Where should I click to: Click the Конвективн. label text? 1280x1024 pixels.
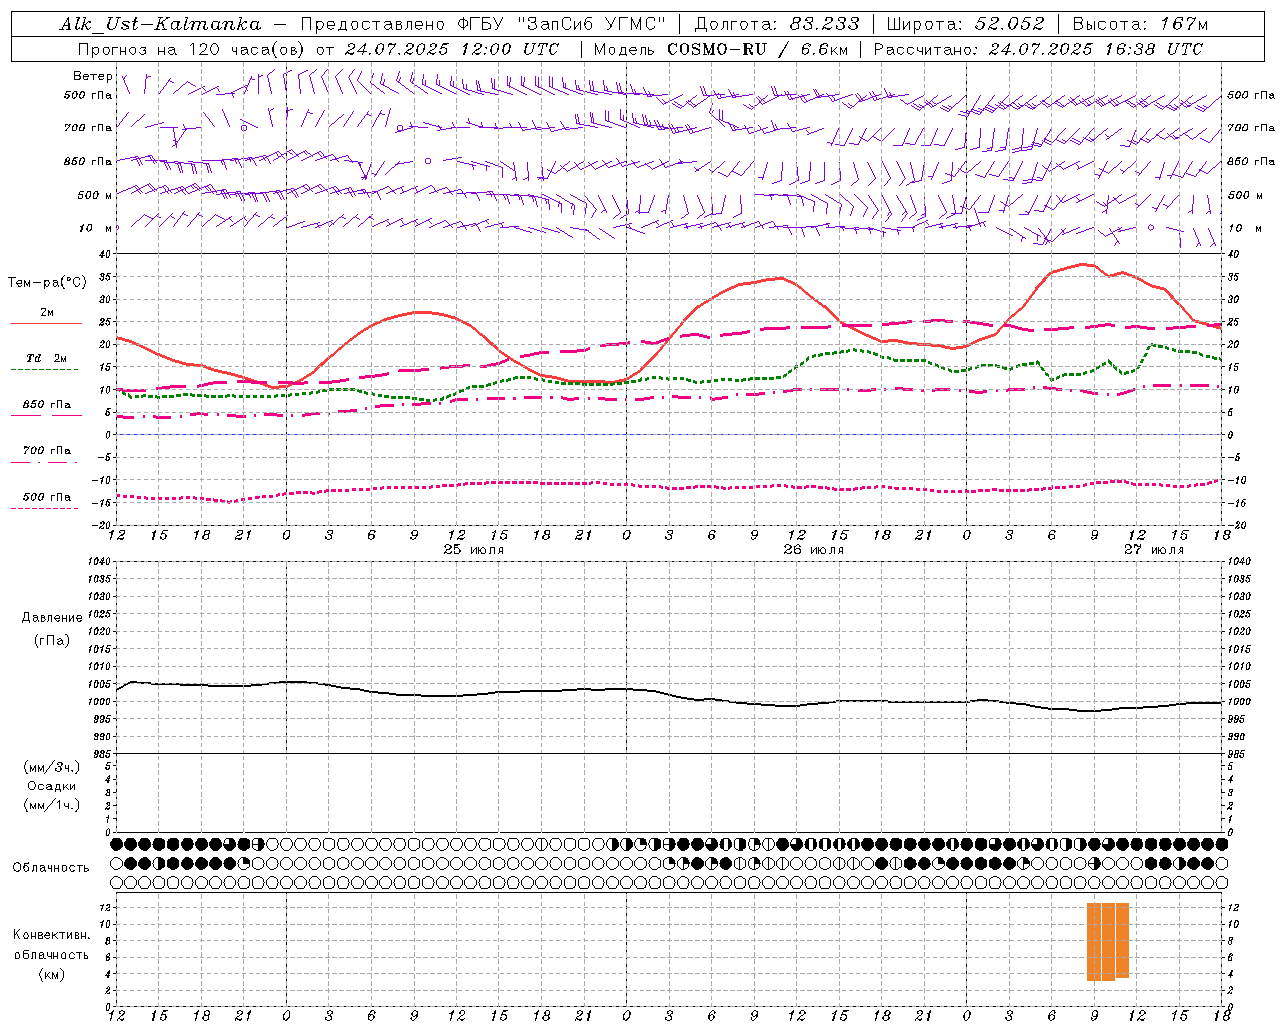pyautogui.click(x=52, y=935)
